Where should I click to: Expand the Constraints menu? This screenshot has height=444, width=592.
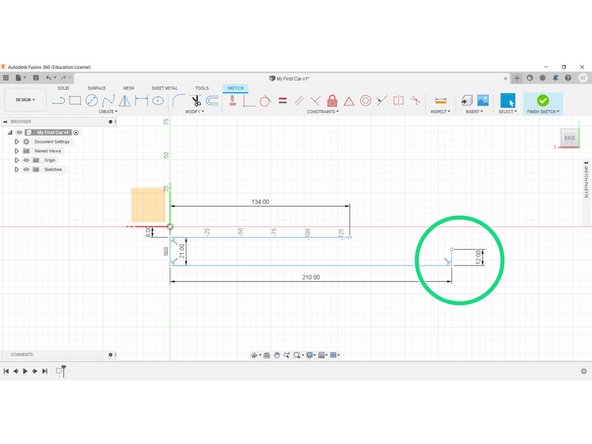click(323, 112)
